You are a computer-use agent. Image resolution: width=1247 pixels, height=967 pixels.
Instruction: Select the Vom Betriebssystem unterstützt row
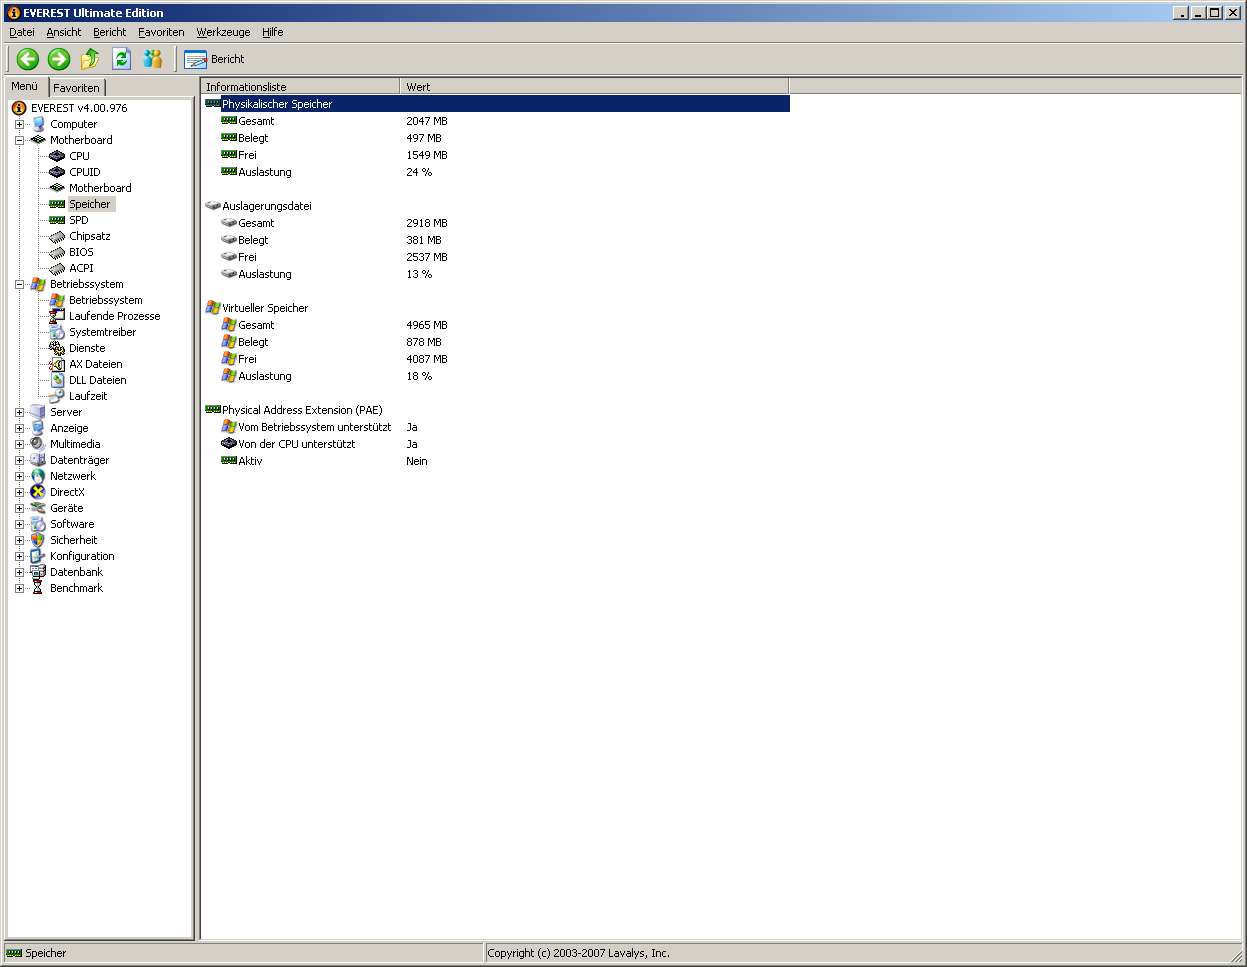(315, 427)
